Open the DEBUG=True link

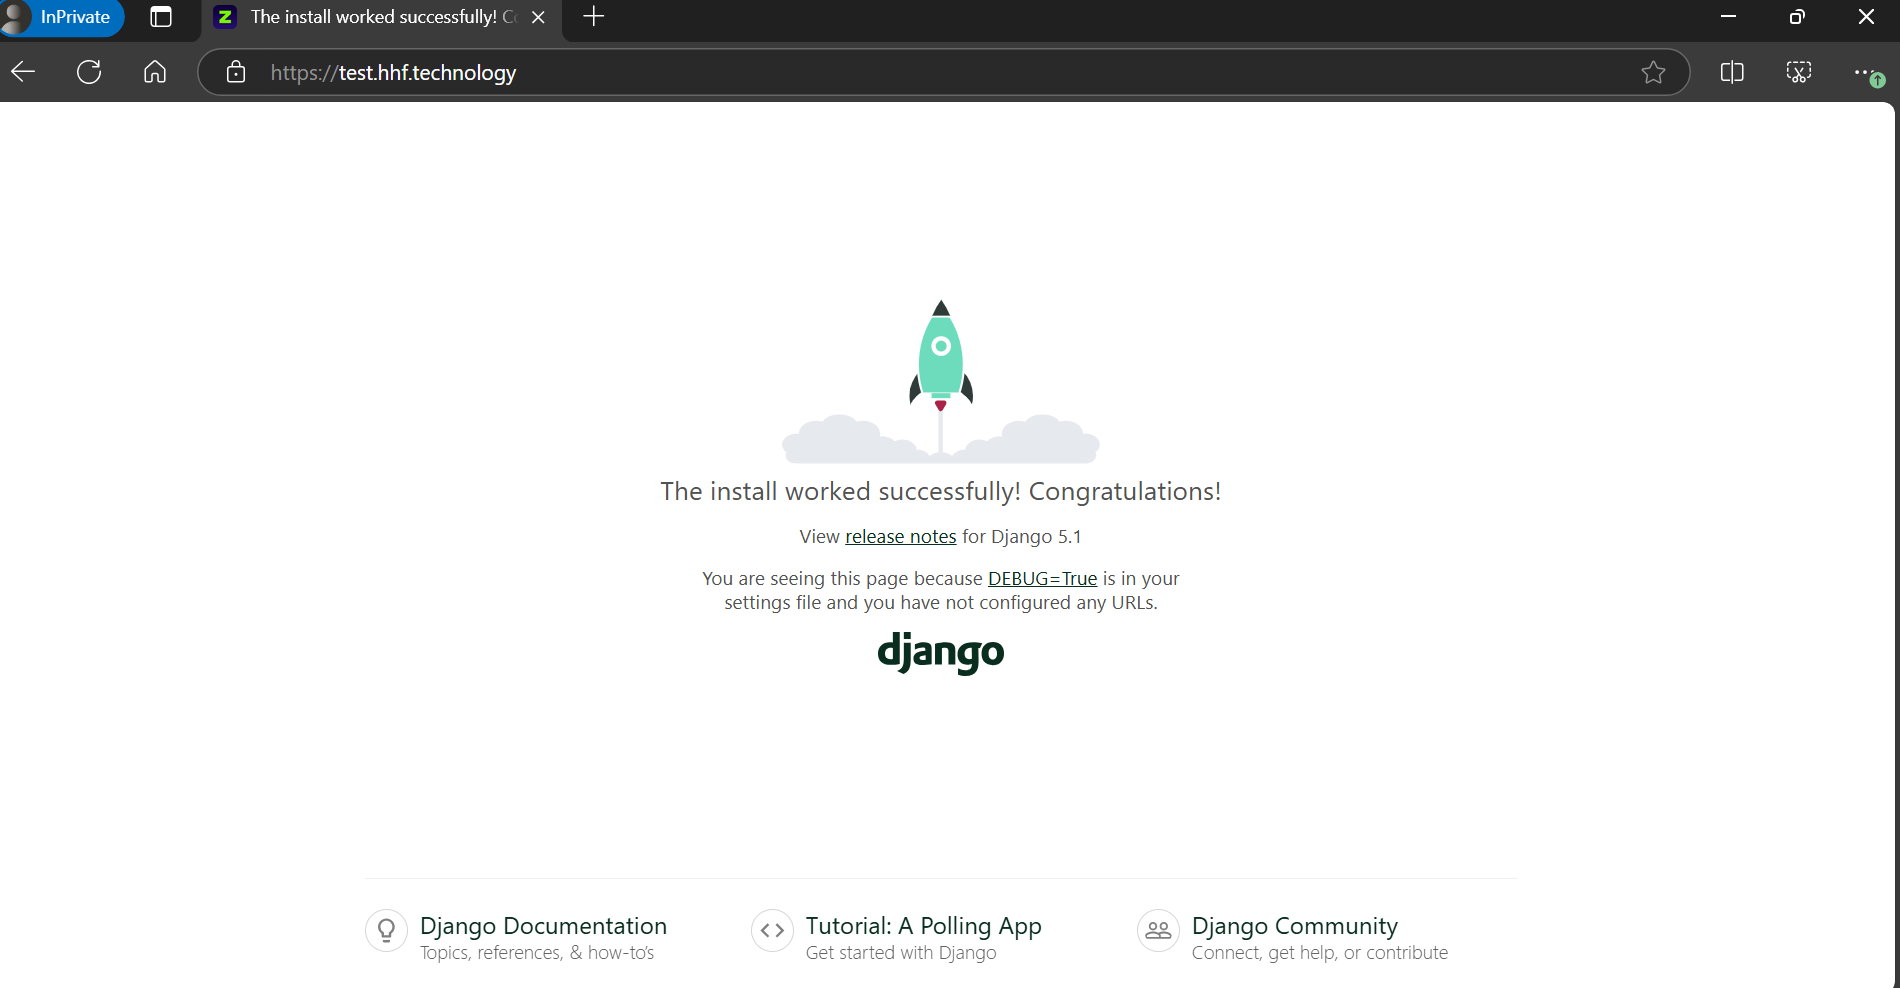point(1043,579)
